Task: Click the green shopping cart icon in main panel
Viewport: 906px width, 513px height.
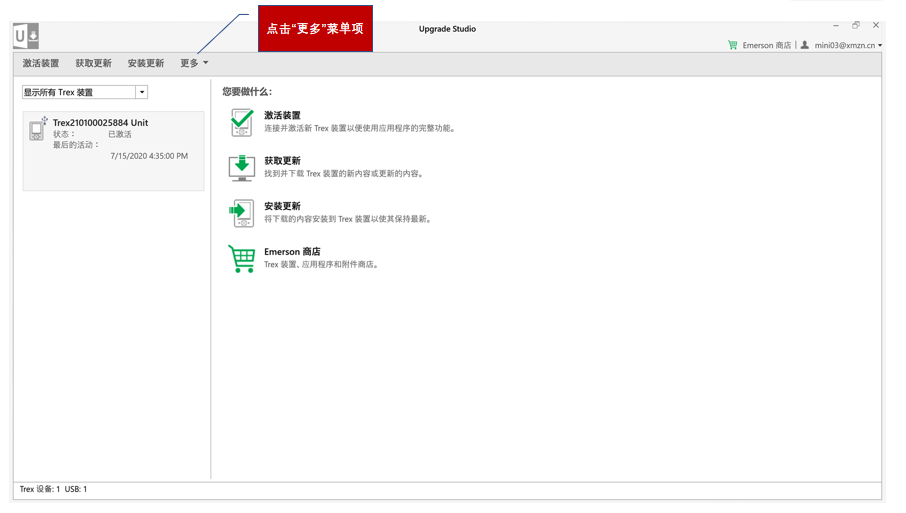Action: [242, 258]
